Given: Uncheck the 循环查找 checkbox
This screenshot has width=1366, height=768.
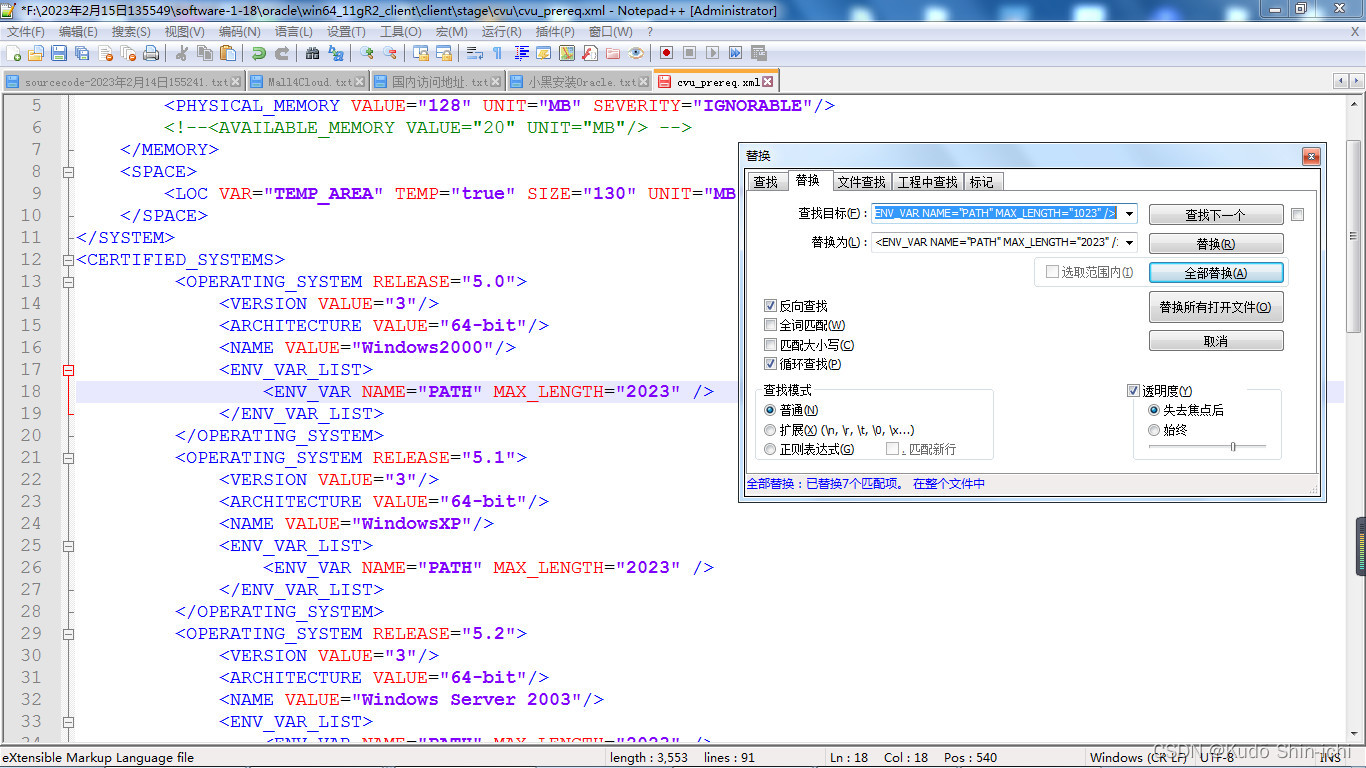Looking at the screenshot, I should 770,364.
